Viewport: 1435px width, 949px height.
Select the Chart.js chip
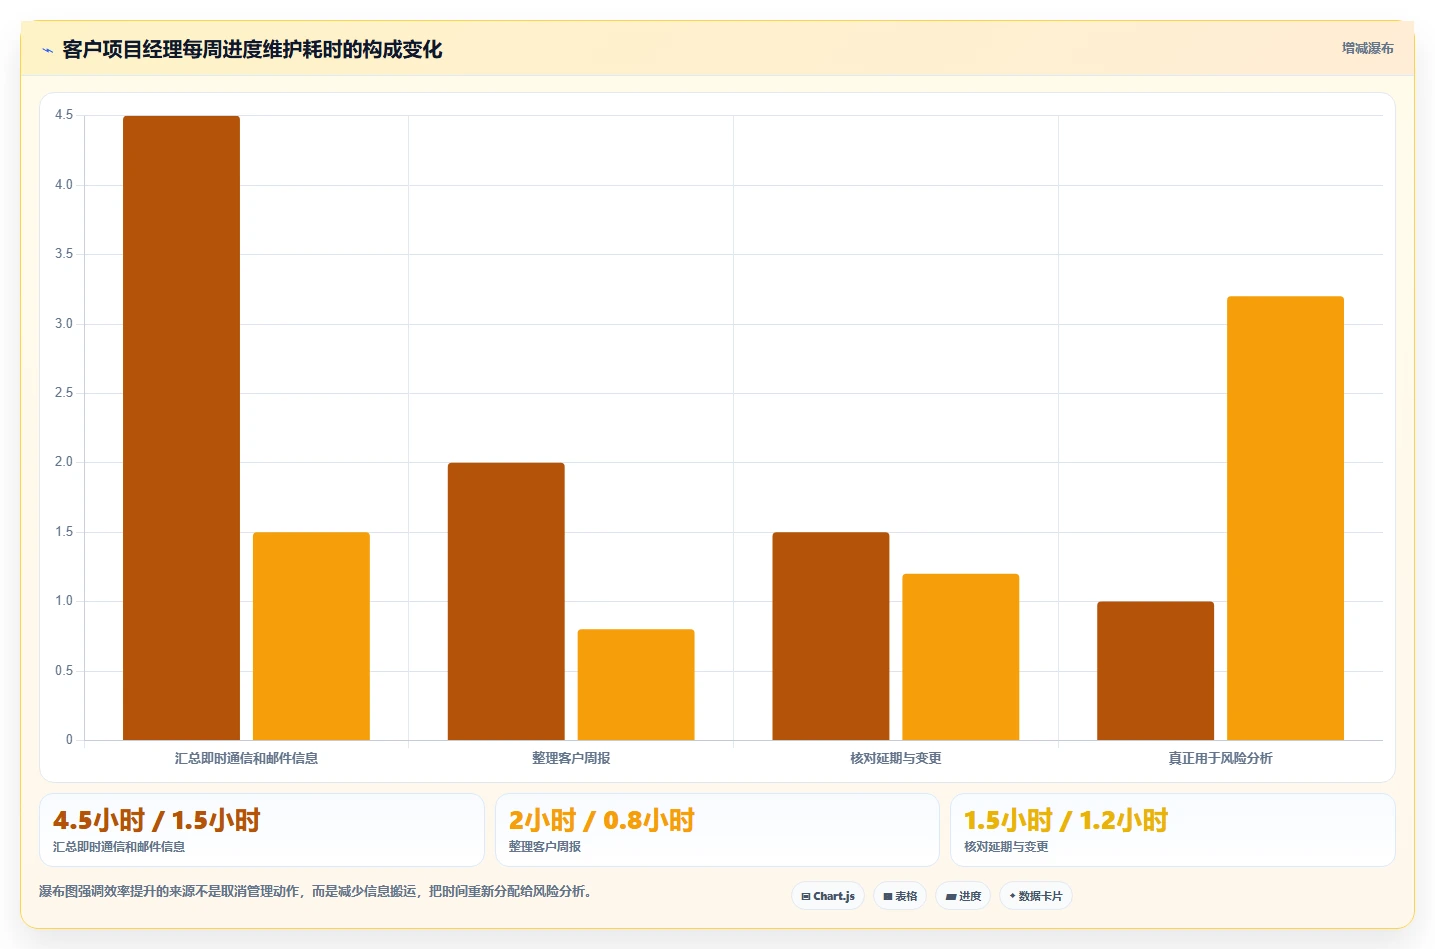[x=828, y=896]
